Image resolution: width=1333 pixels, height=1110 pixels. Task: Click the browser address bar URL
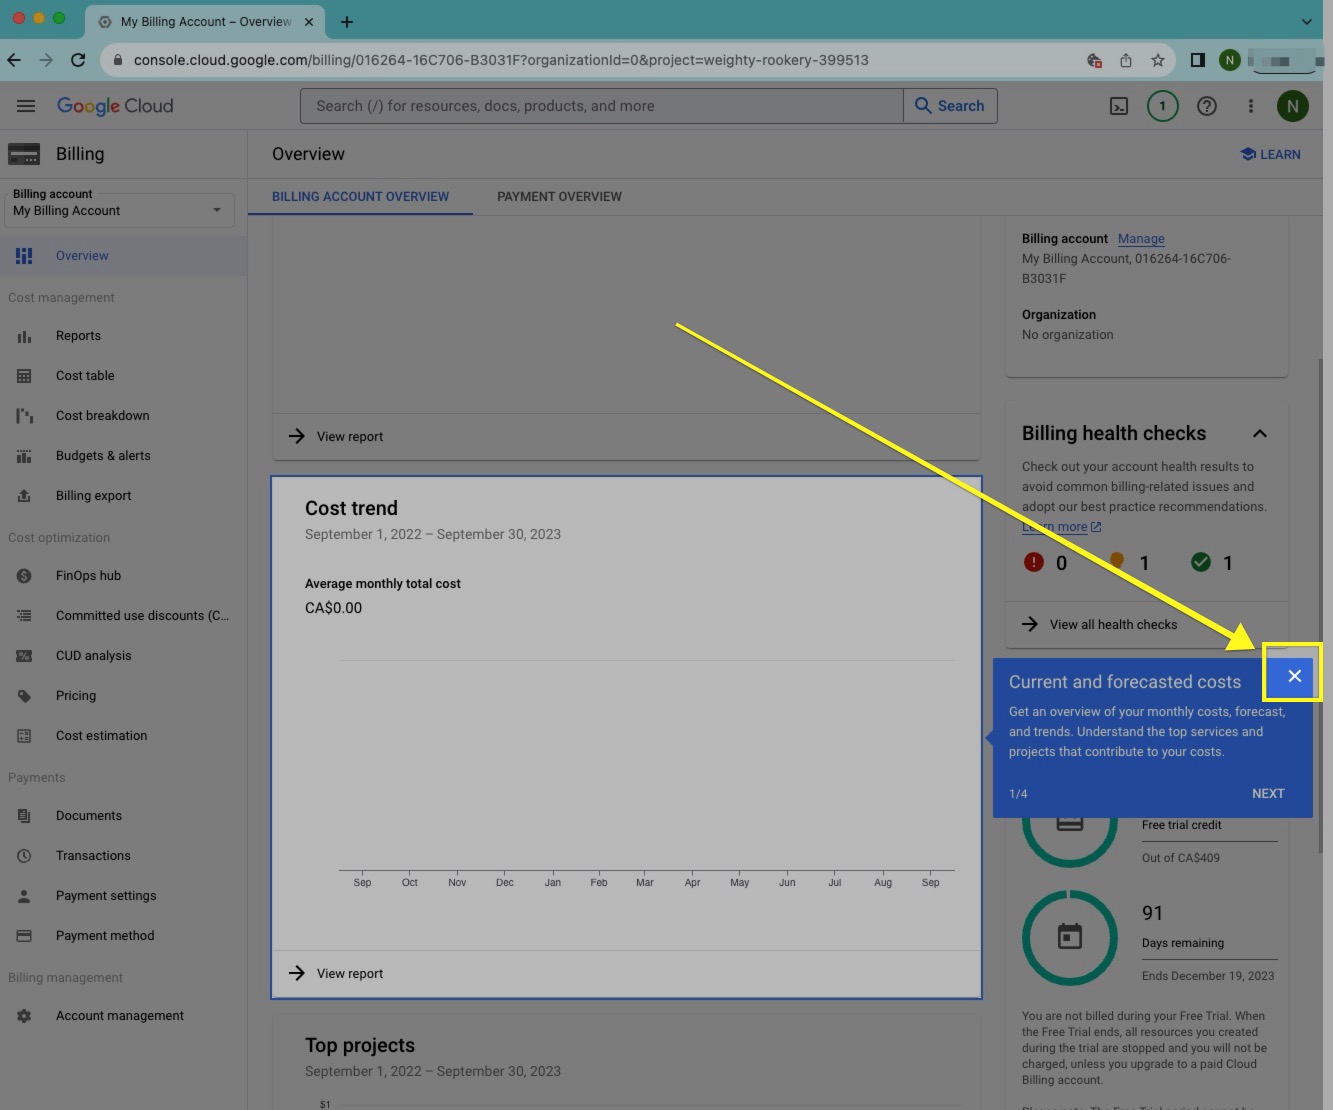pyautogui.click(x=501, y=60)
